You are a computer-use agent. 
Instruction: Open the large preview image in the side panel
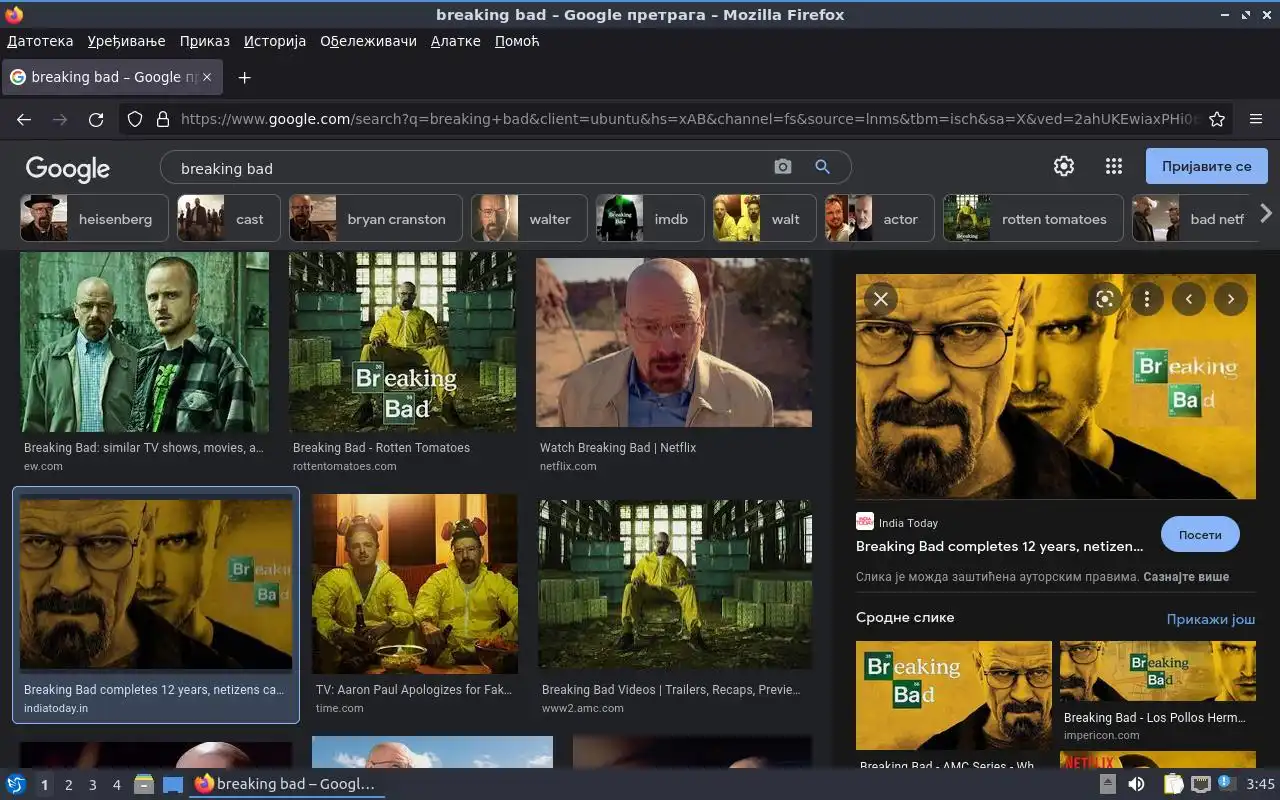[1056, 386]
